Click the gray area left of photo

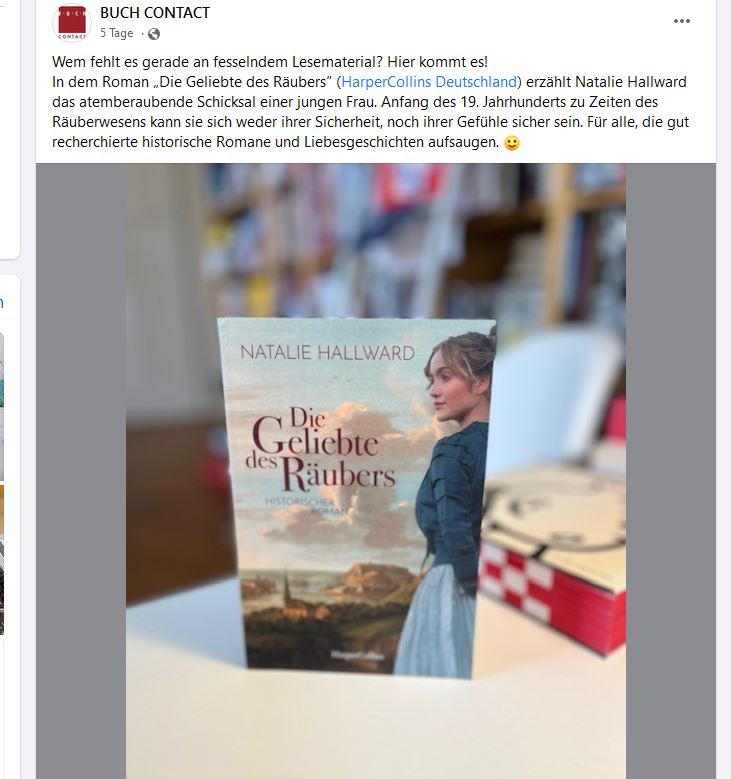[x=81, y=471]
